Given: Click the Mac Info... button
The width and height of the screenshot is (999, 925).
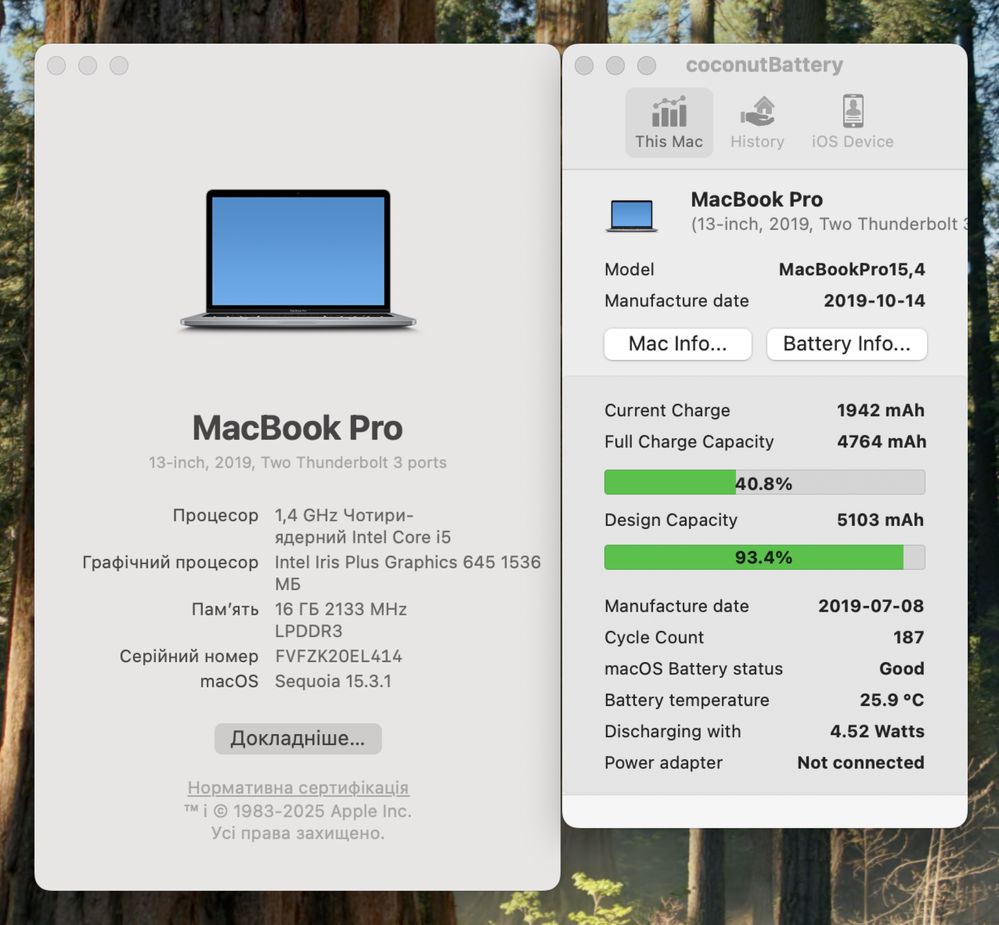Looking at the screenshot, I should [x=678, y=344].
